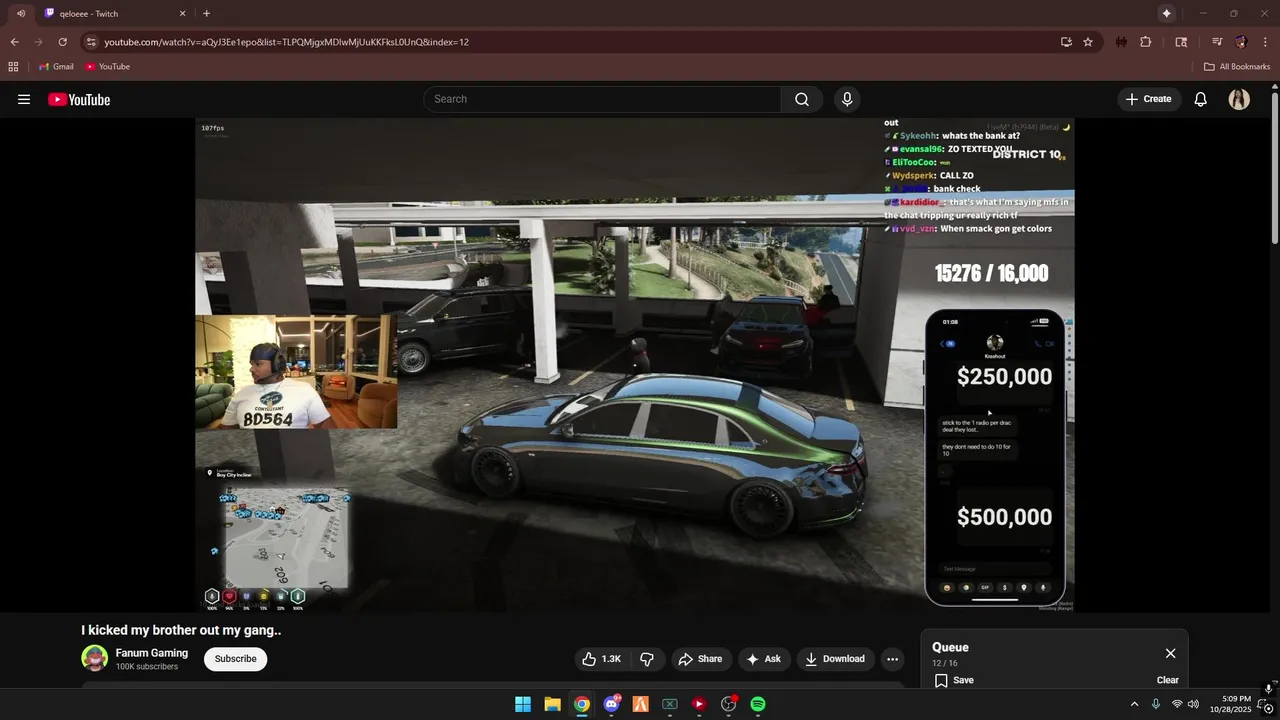This screenshot has width=1280, height=720.
Task: Open the YouTube notifications bell
Action: point(1201,99)
